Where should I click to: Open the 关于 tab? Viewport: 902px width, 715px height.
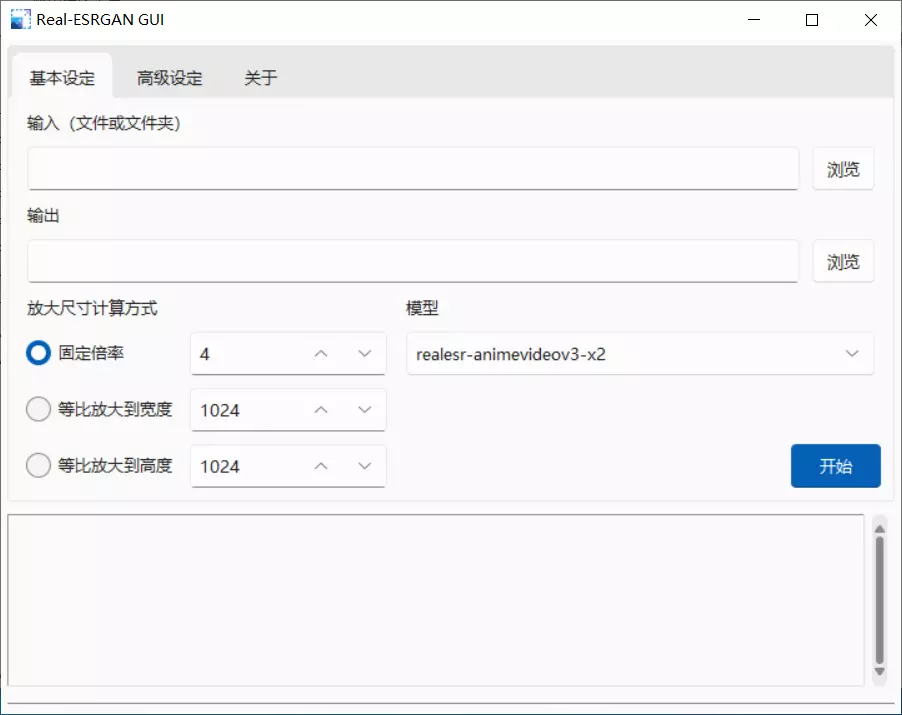pos(260,78)
